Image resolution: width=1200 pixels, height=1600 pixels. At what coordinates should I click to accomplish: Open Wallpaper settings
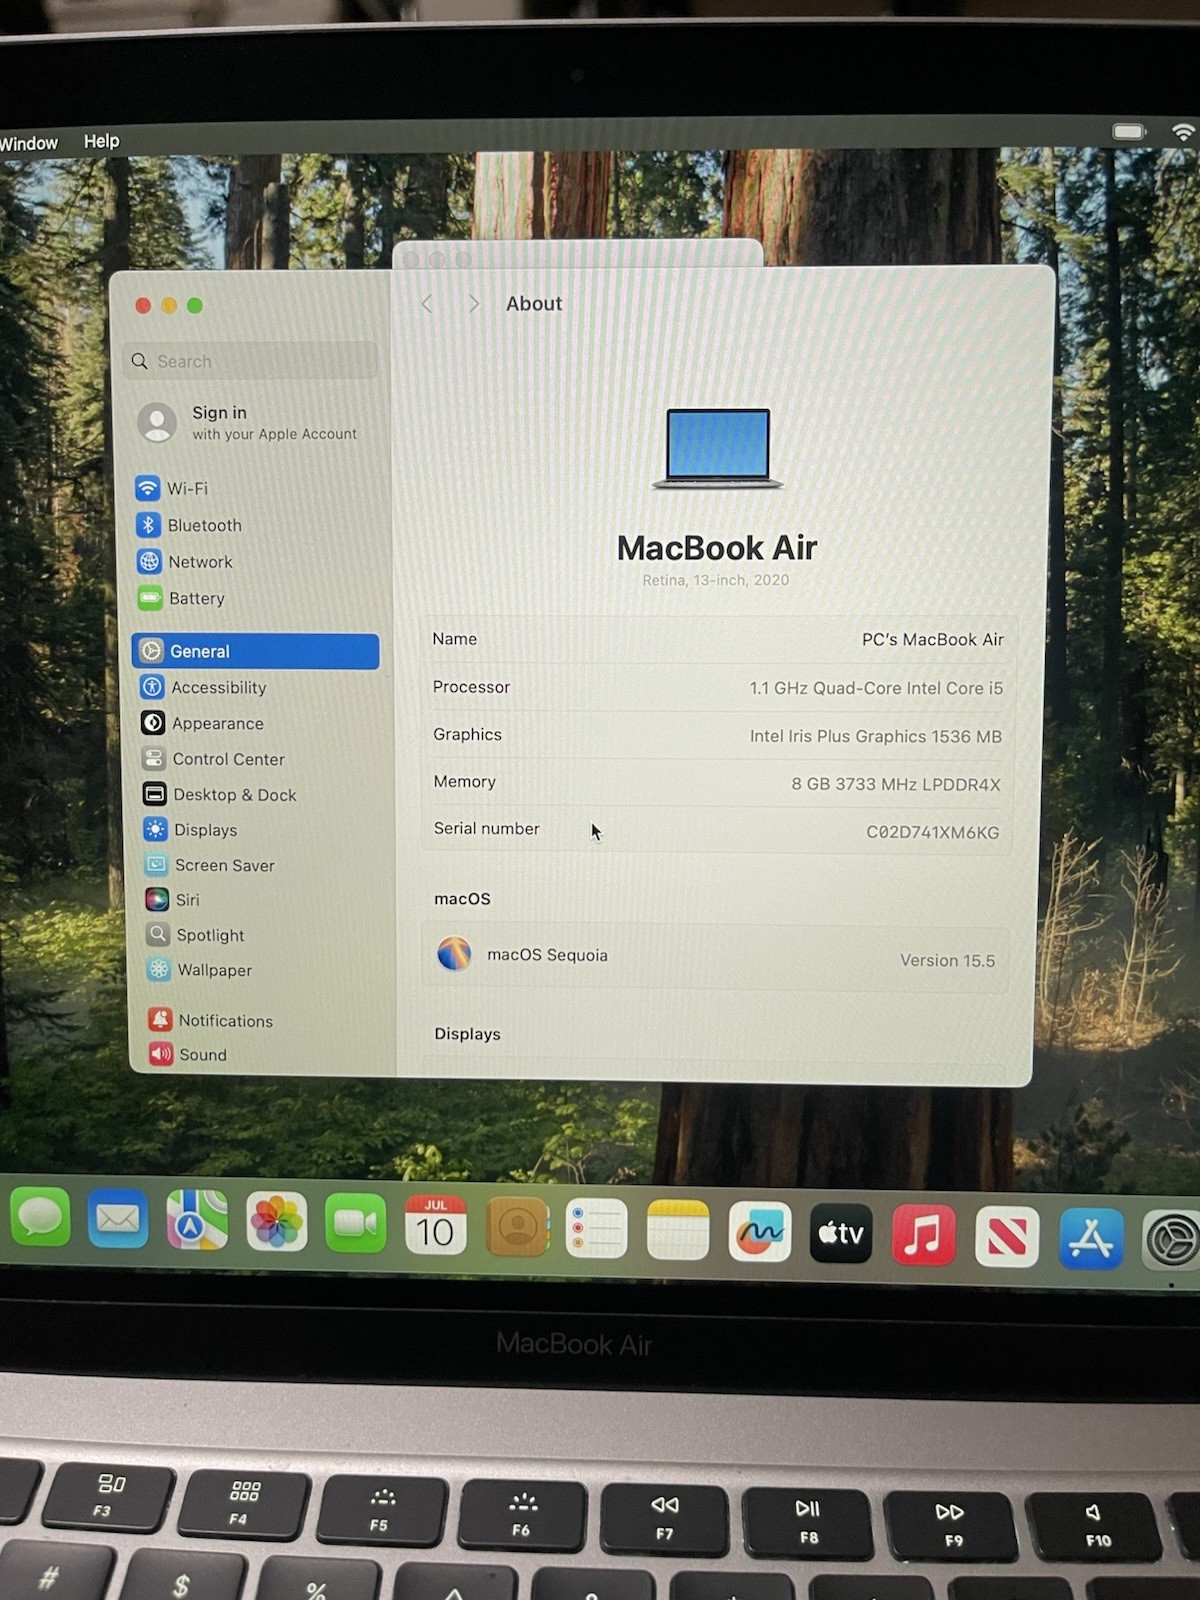coord(199,969)
